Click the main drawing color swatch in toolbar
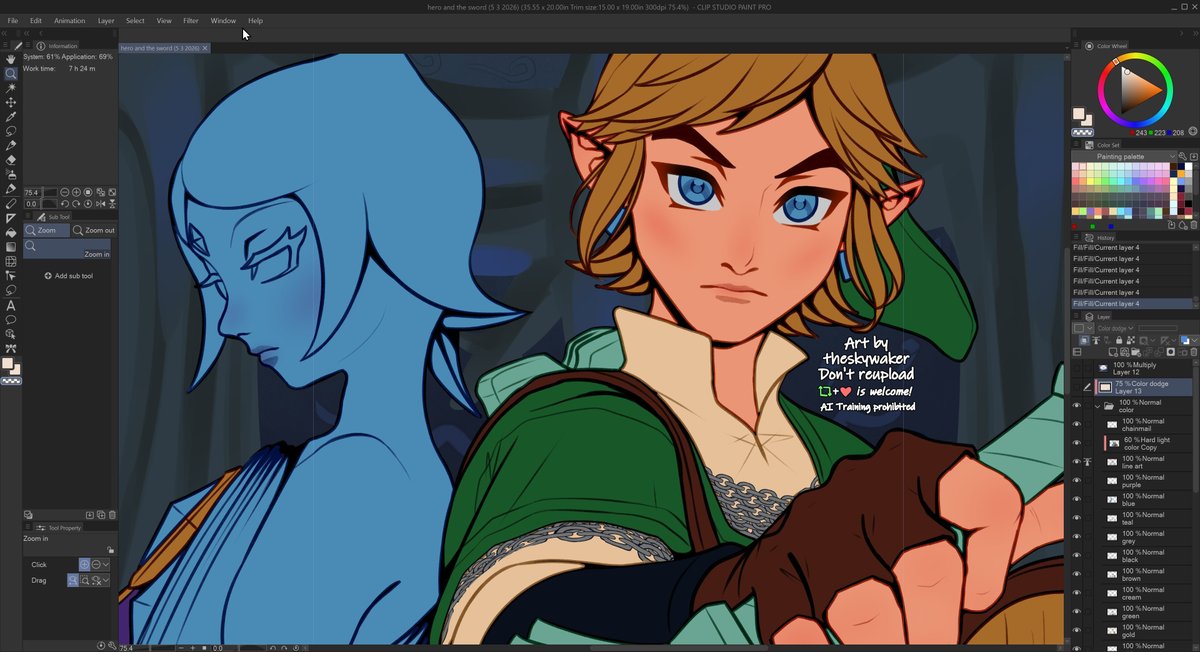This screenshot has height=652, width=1200. pos(8,364)
